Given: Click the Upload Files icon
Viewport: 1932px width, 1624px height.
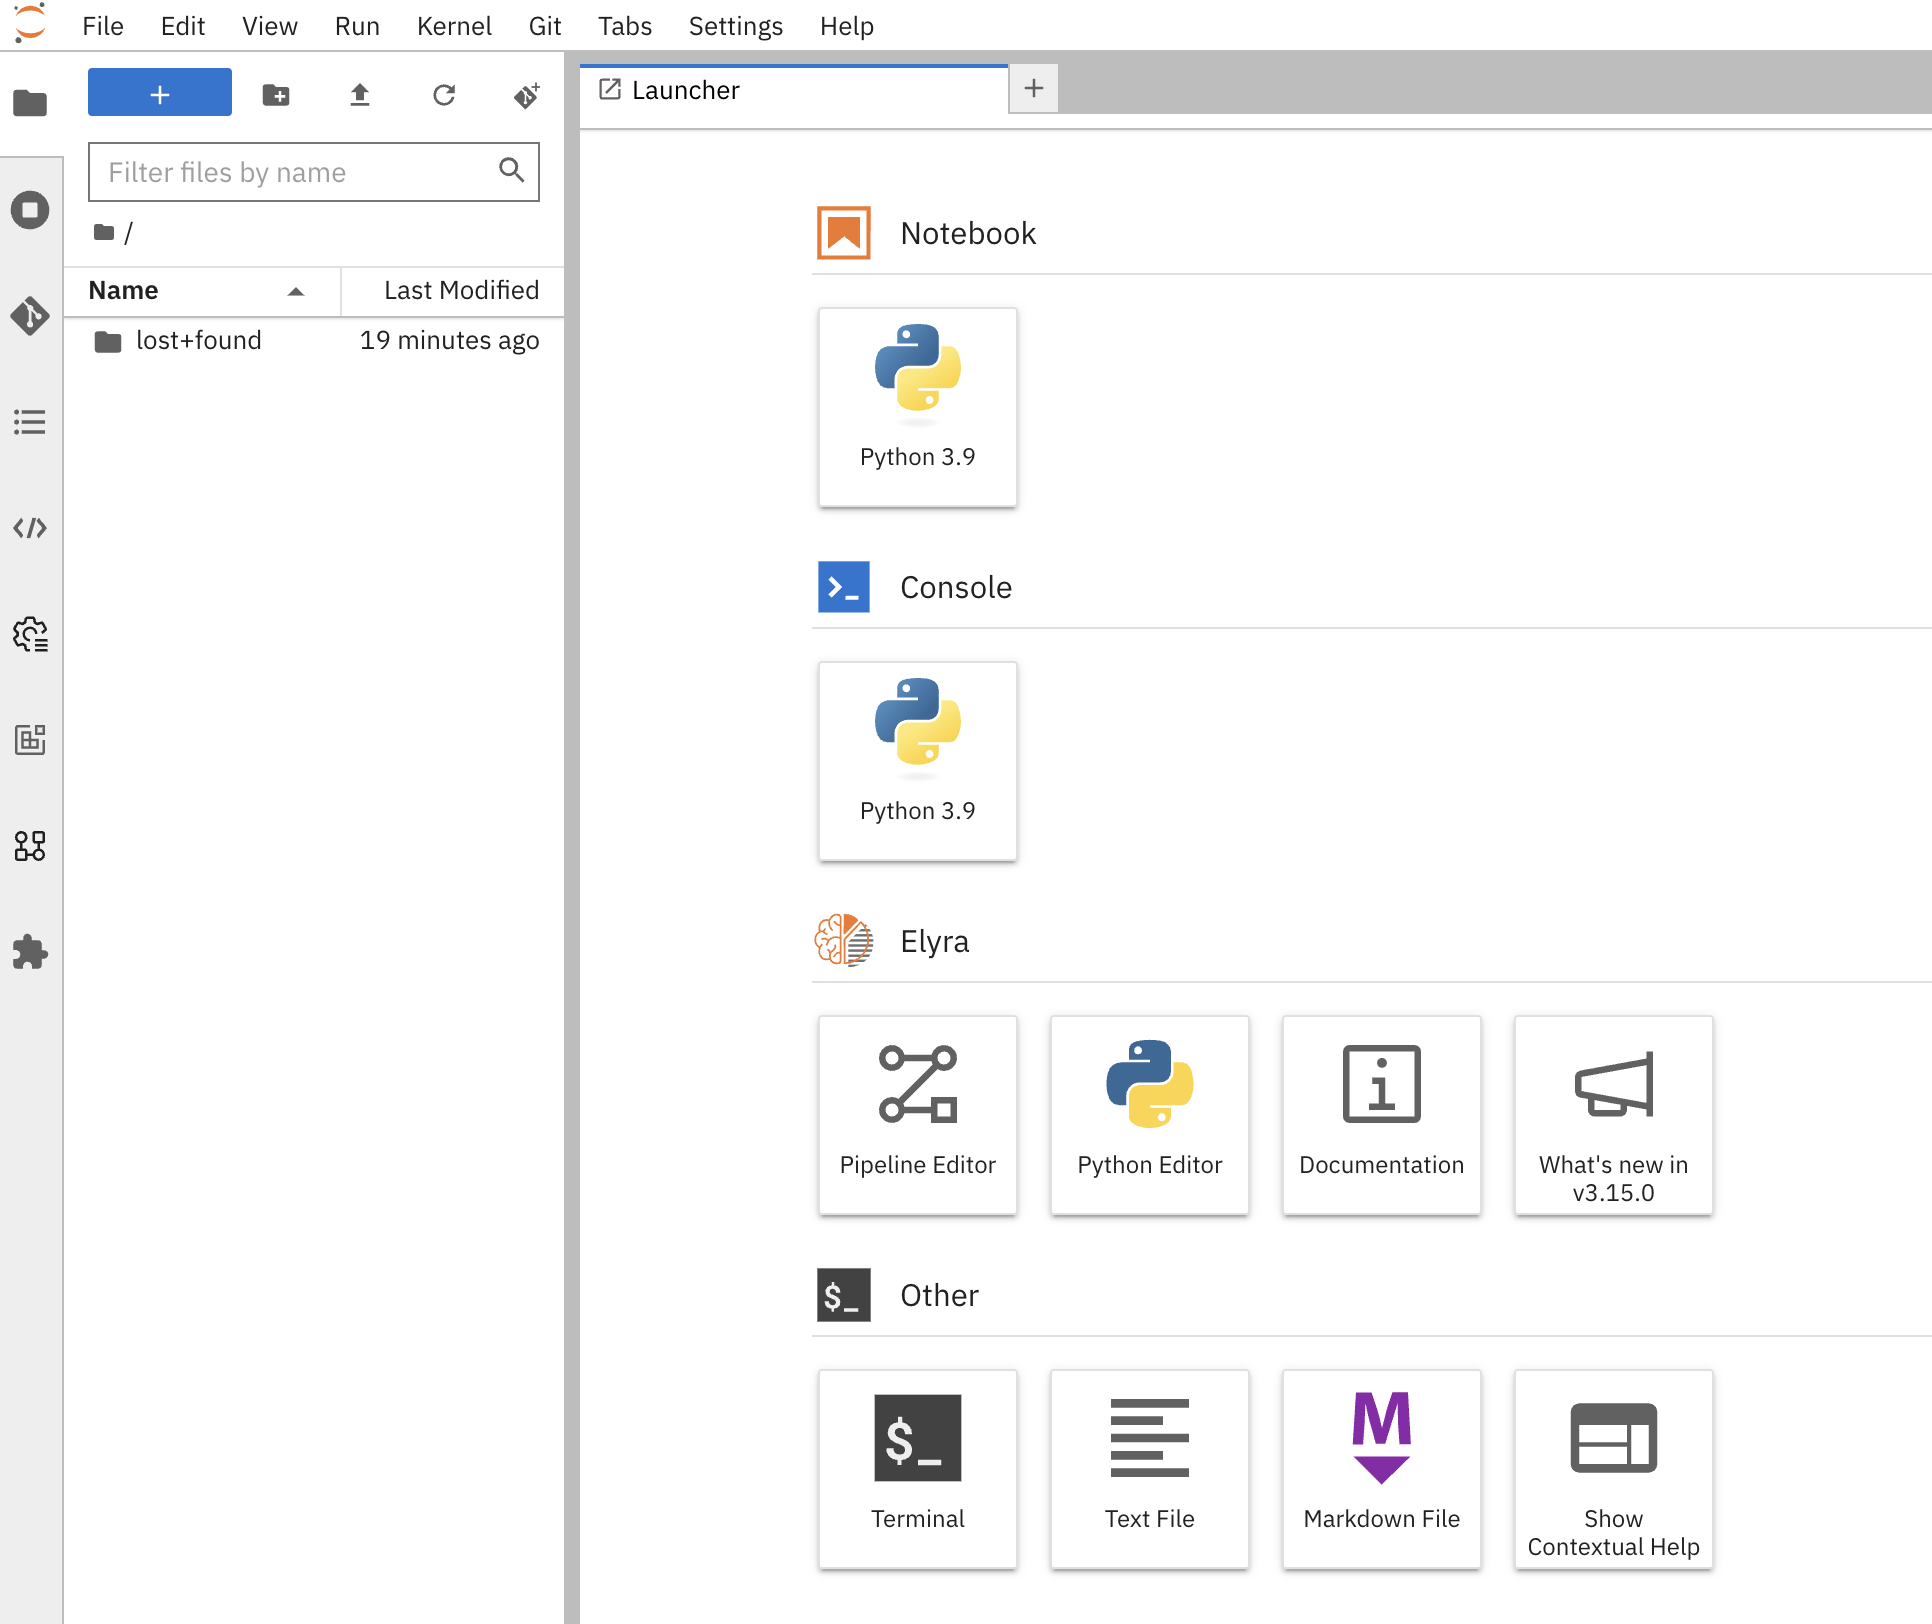Looking at the screenshot, I should pyautogui.click(x=360, y=95).
